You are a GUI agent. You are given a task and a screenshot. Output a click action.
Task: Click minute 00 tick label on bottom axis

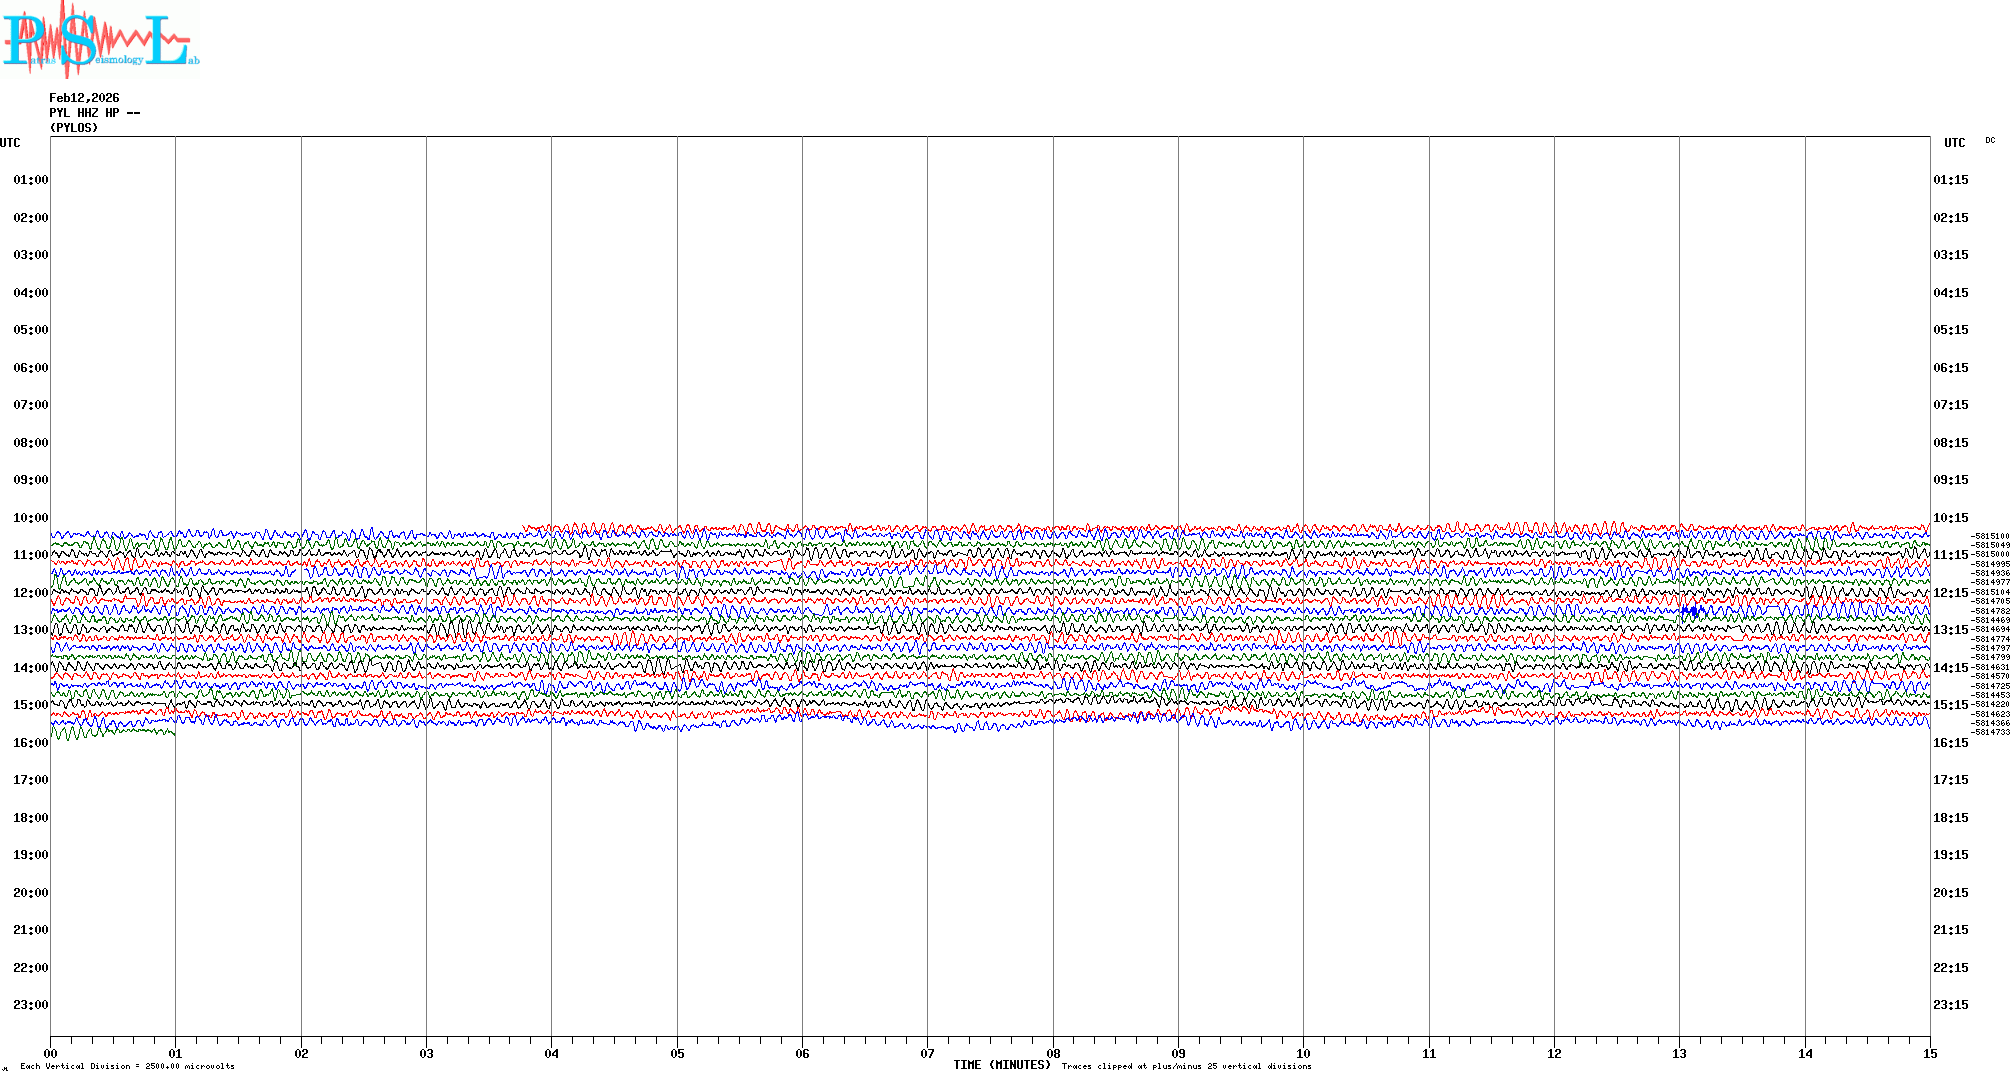[51, 1053]
